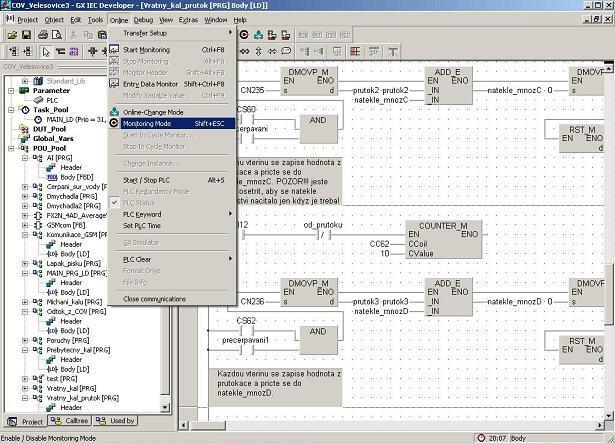Click the Open project folder icon
Viewport: 615px width, 443px height.
click(13, 35)
